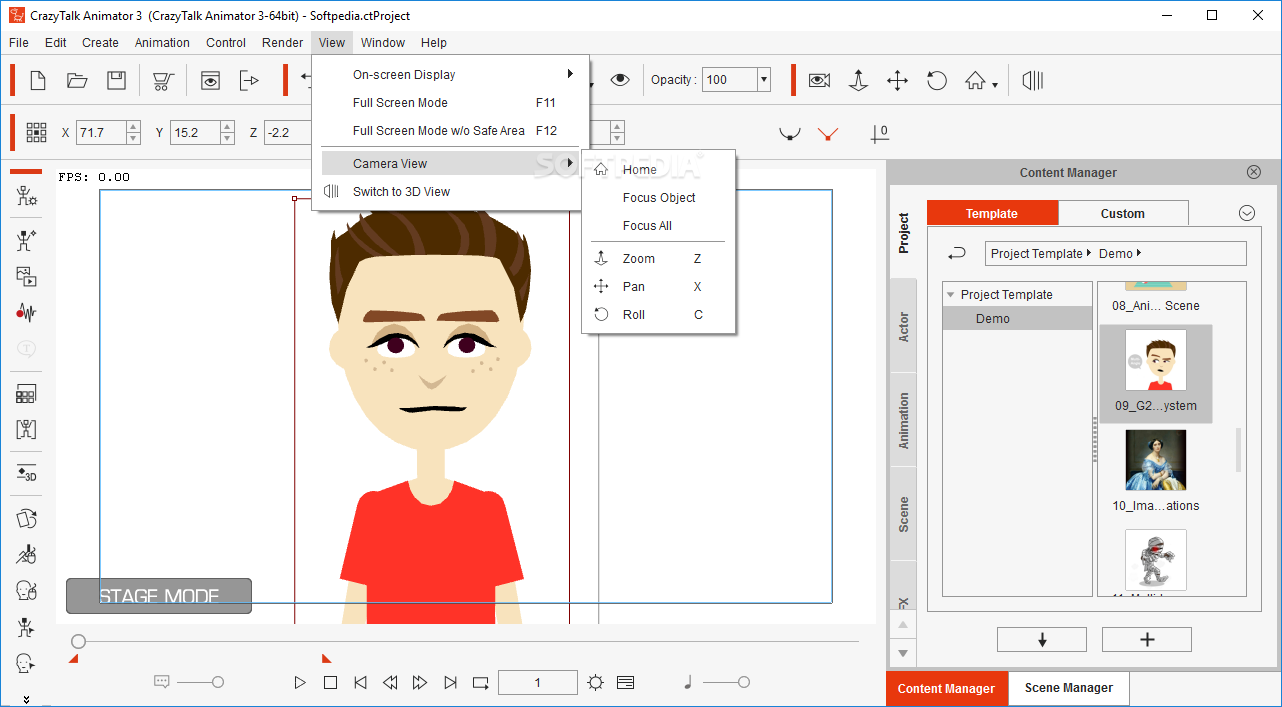The height and width of the screenshot is (707, 1282).
Task: Adjust the X position spinner arrows
Action: point(134,132)
